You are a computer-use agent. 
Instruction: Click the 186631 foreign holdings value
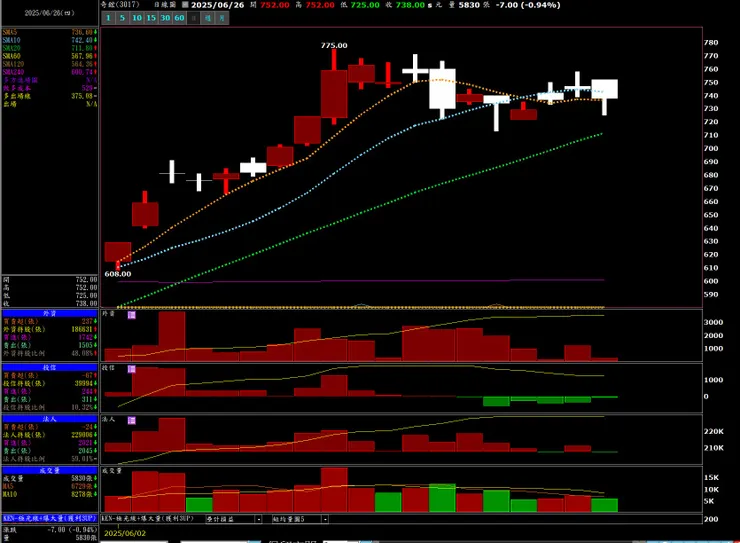82,329
